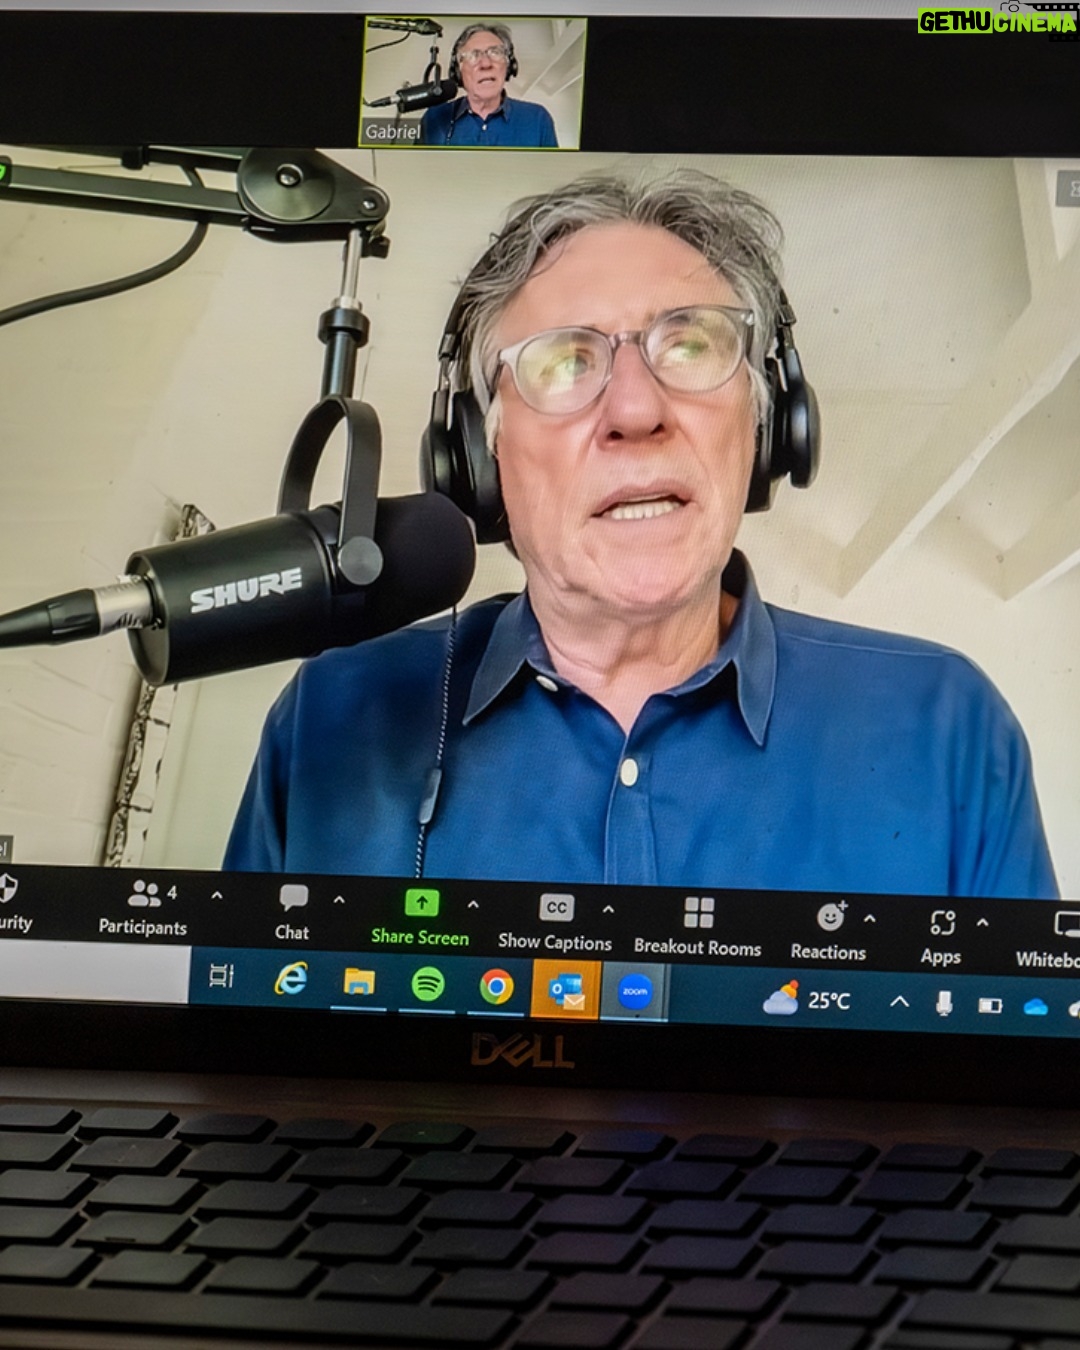
Task: Click the taskbar search box
Action: tap(94, 971)
